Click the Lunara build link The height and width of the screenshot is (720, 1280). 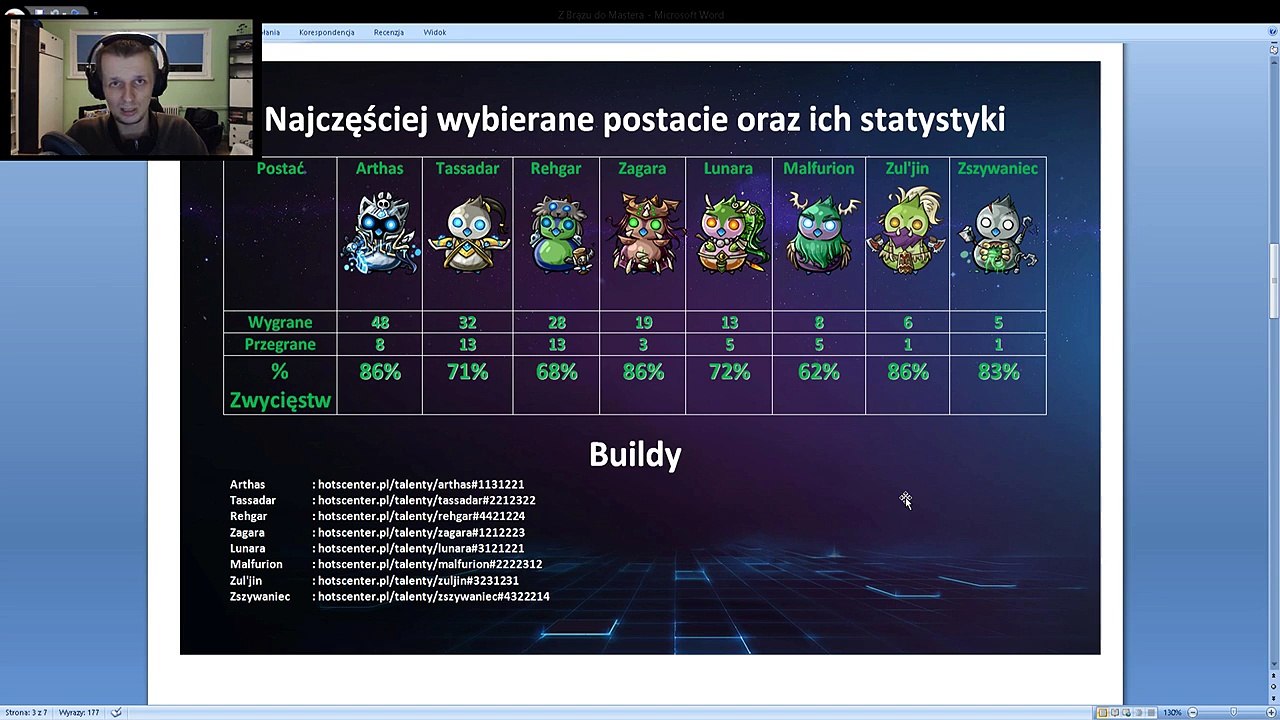(421, 549)
